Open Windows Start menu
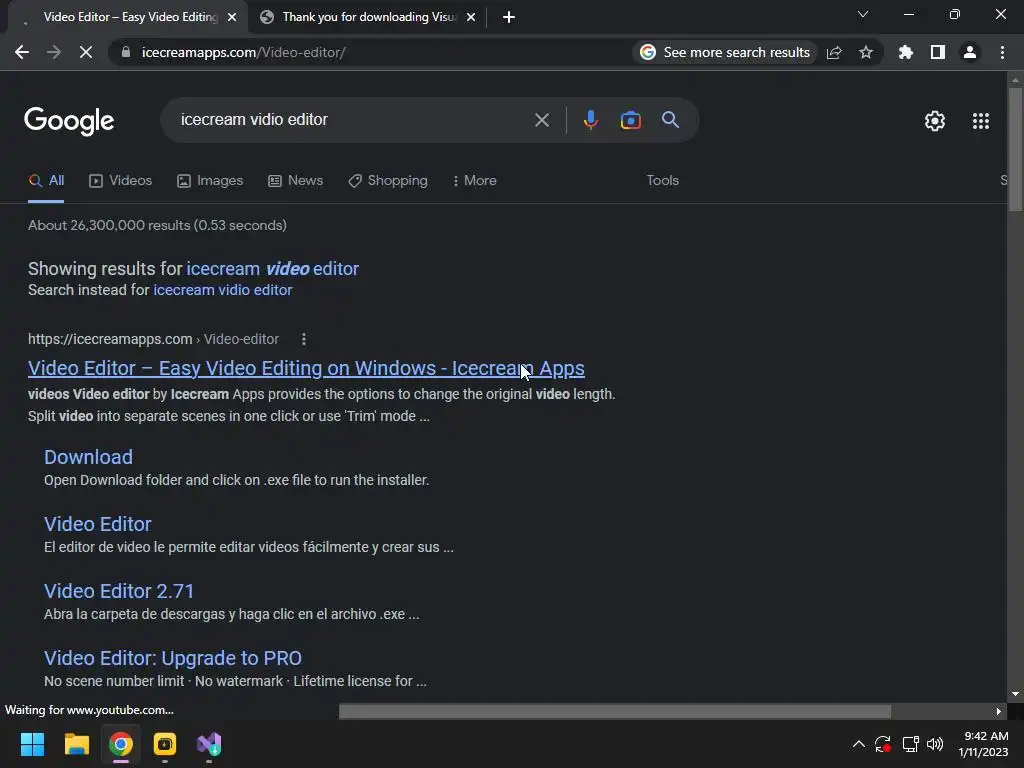 click(32, 744)
